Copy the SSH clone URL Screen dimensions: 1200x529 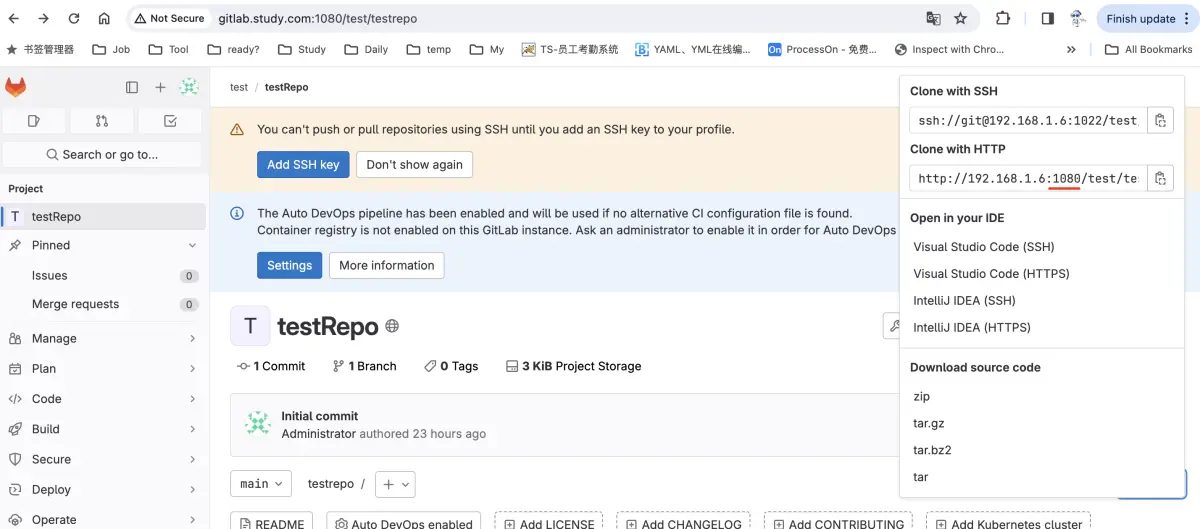(1160, 120)
